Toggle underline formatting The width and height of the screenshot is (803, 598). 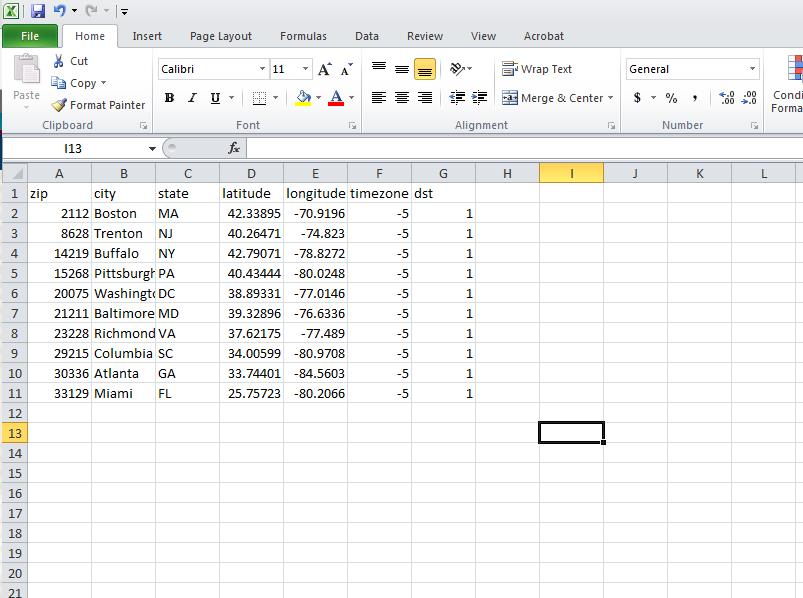(x=214, y=97)
